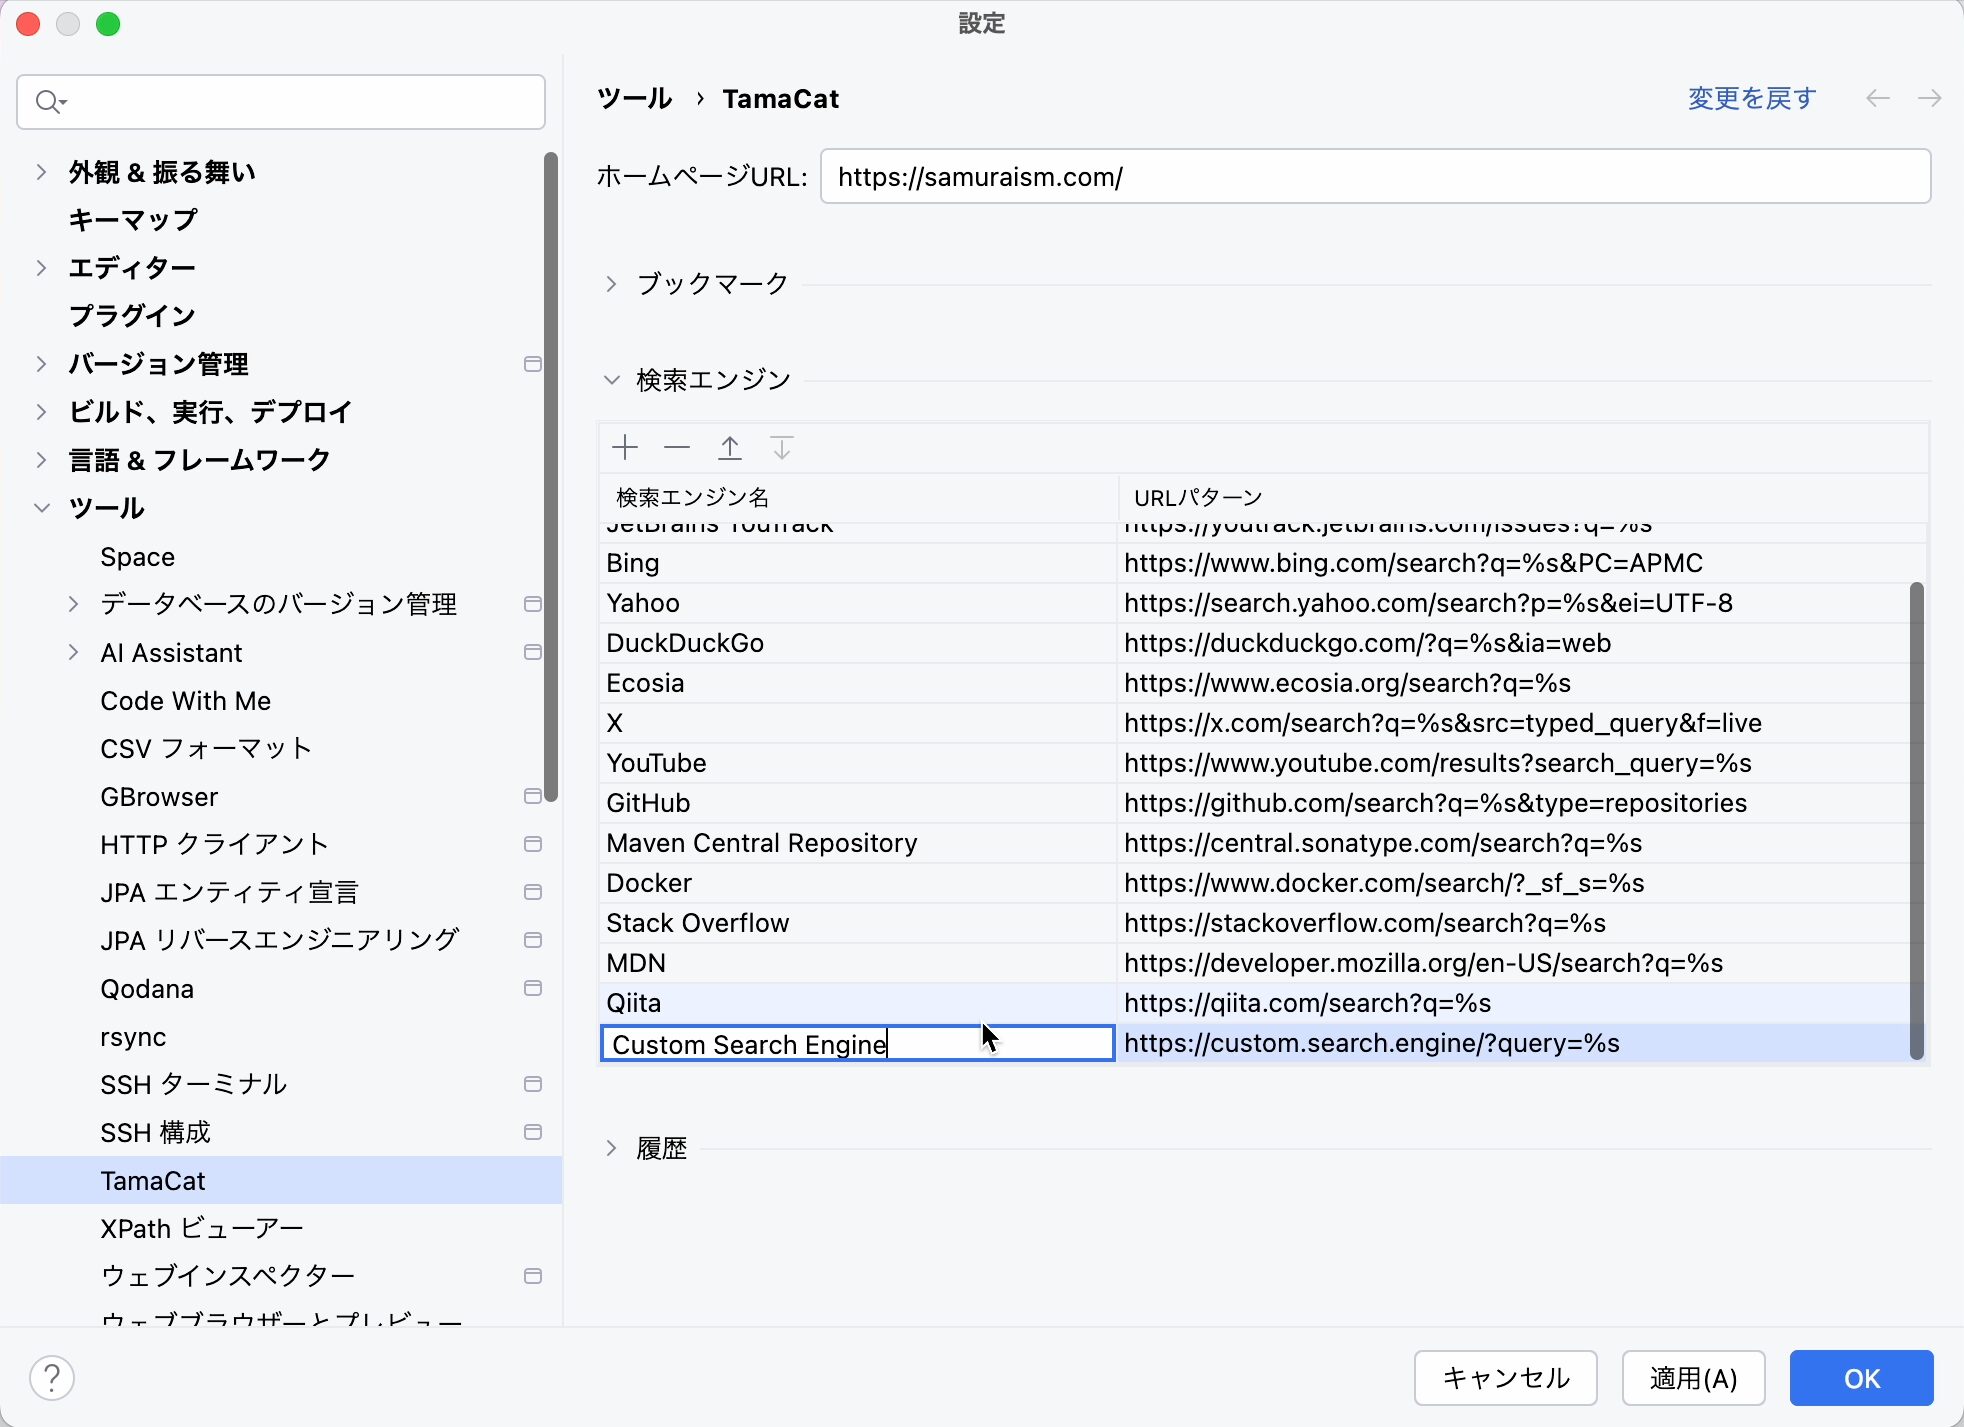This screenshot has height=1427, width=1964.
Task: Click 検索エンジン名 column header
Action: [x=858, y=497]
